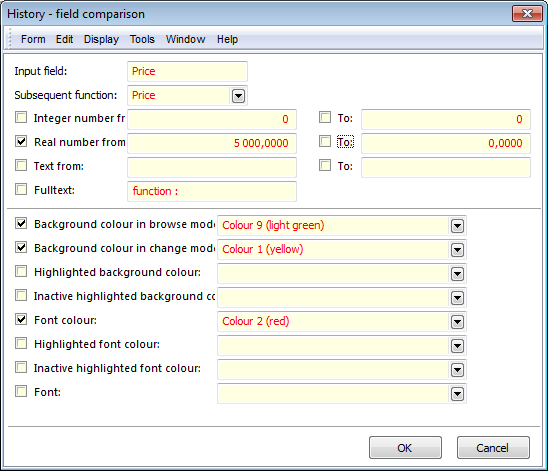The image size is (548, 471).
Task: Open the browse mode background colour dropdown arrow
Action: [x=457, y=226]
